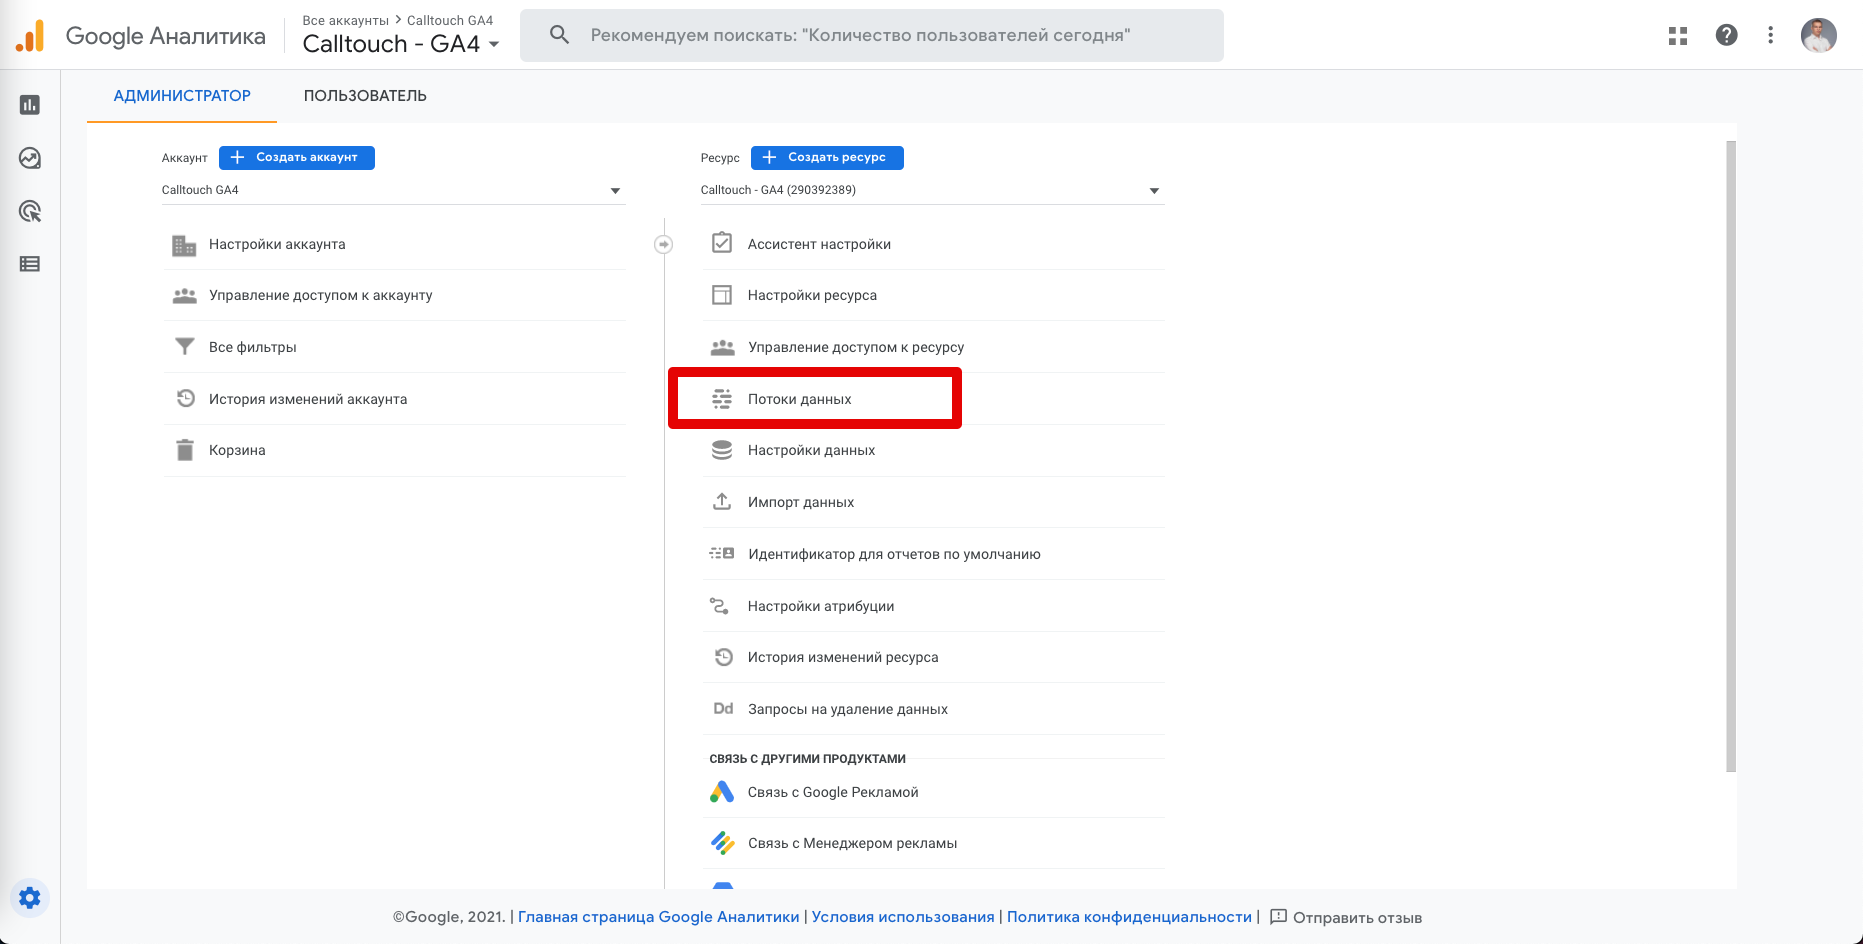1863x944 pixels.
Task: Open the property switcher chevron in the header
Action: 494,44
